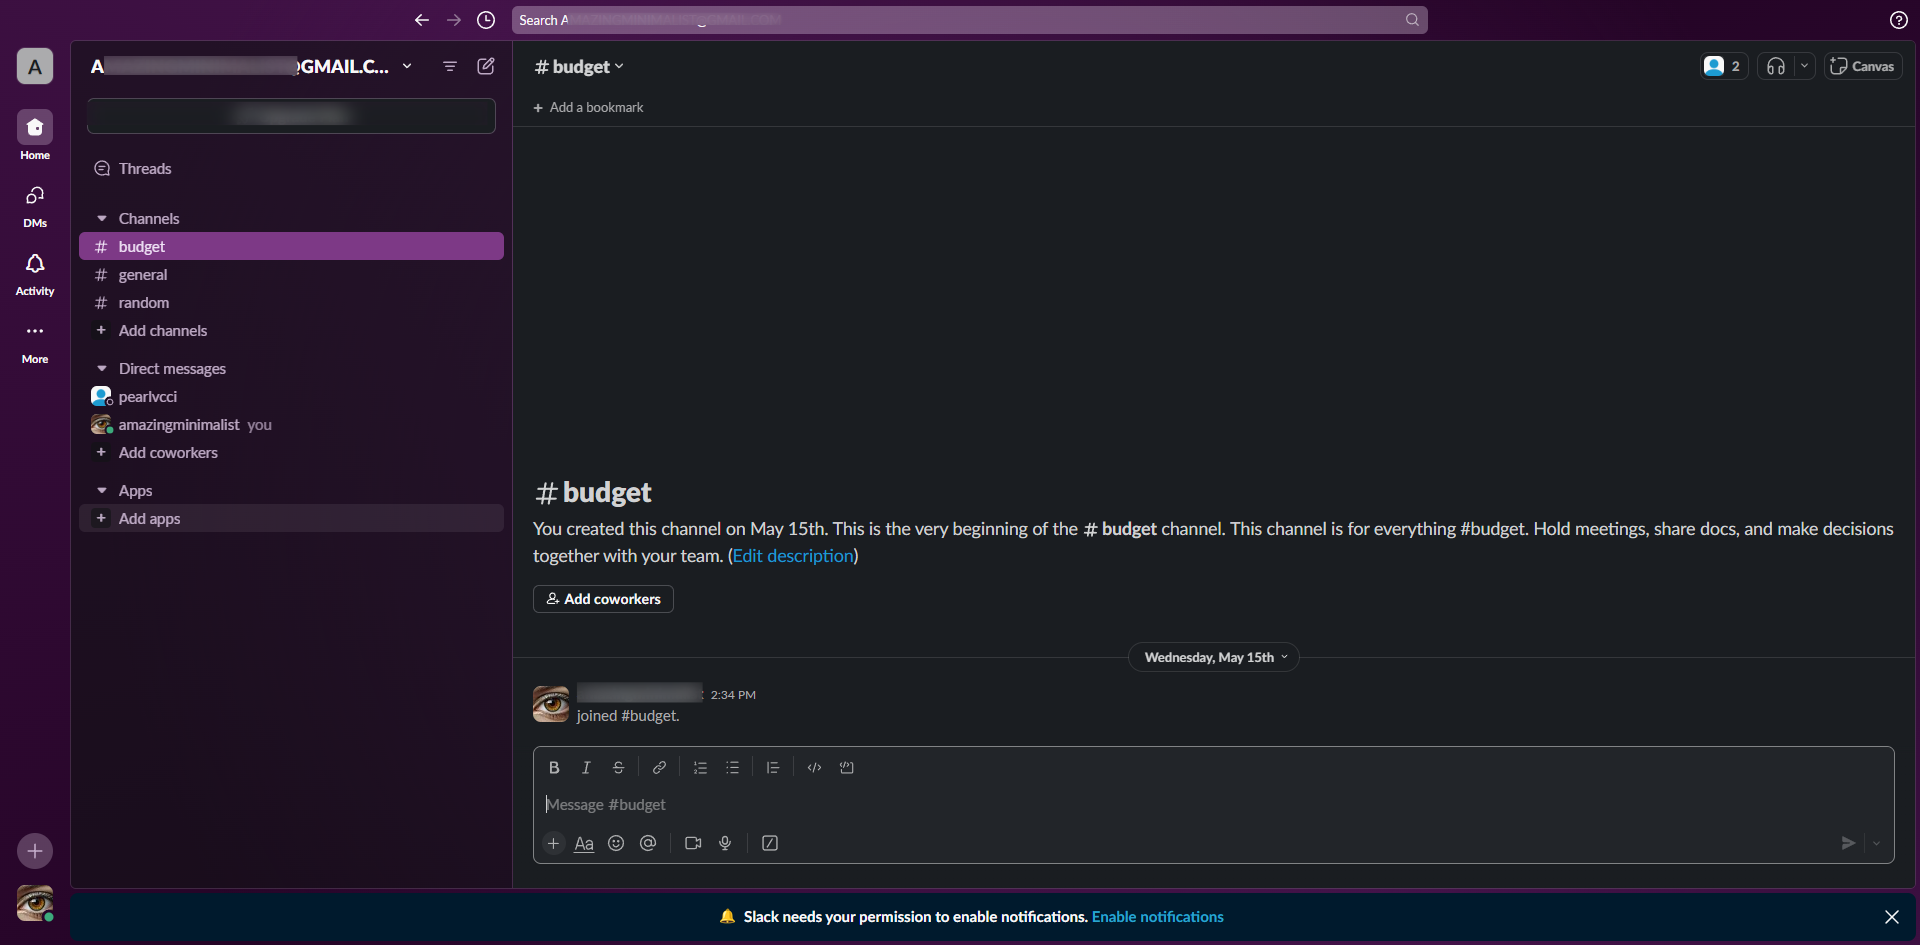Click the create new plus button

point(35,851)
